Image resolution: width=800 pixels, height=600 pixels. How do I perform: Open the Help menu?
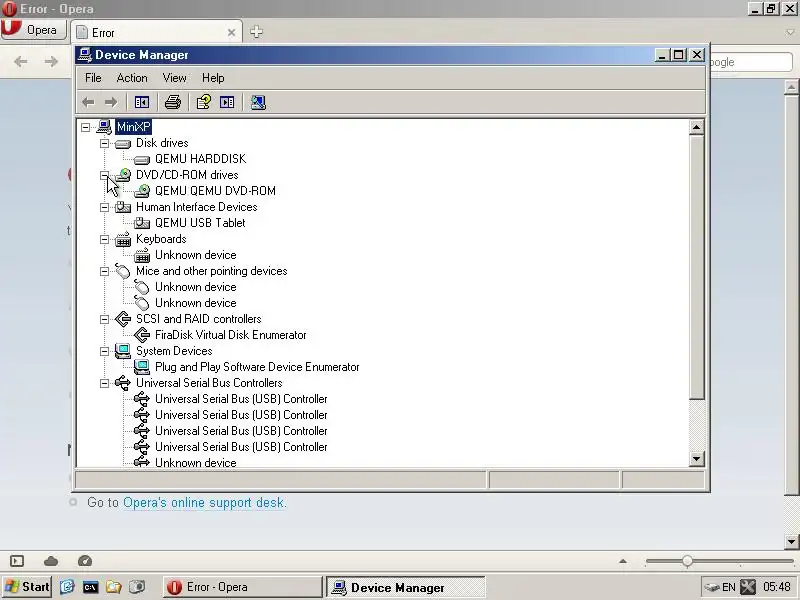point(213,78)
